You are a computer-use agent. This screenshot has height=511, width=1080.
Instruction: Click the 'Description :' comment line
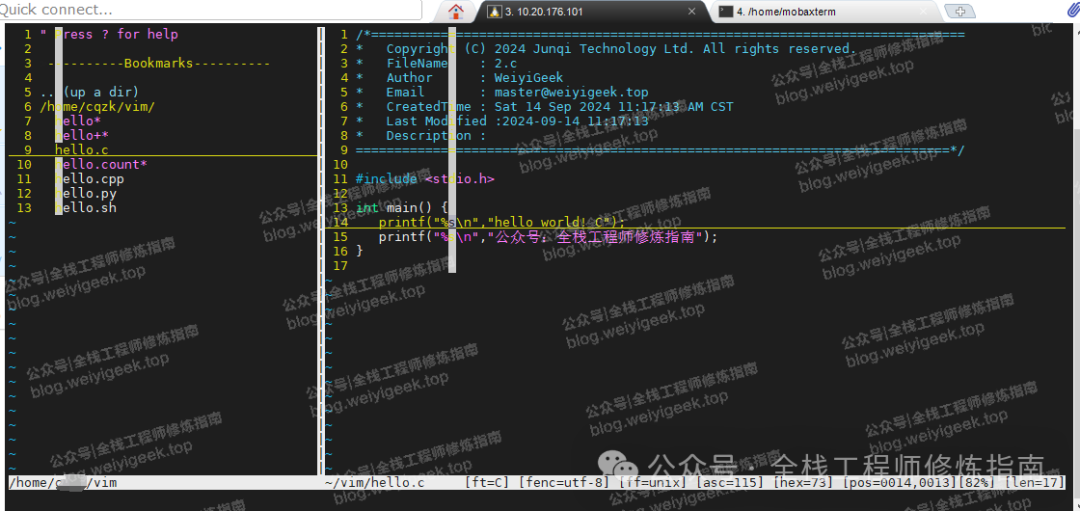click(421, 136)
